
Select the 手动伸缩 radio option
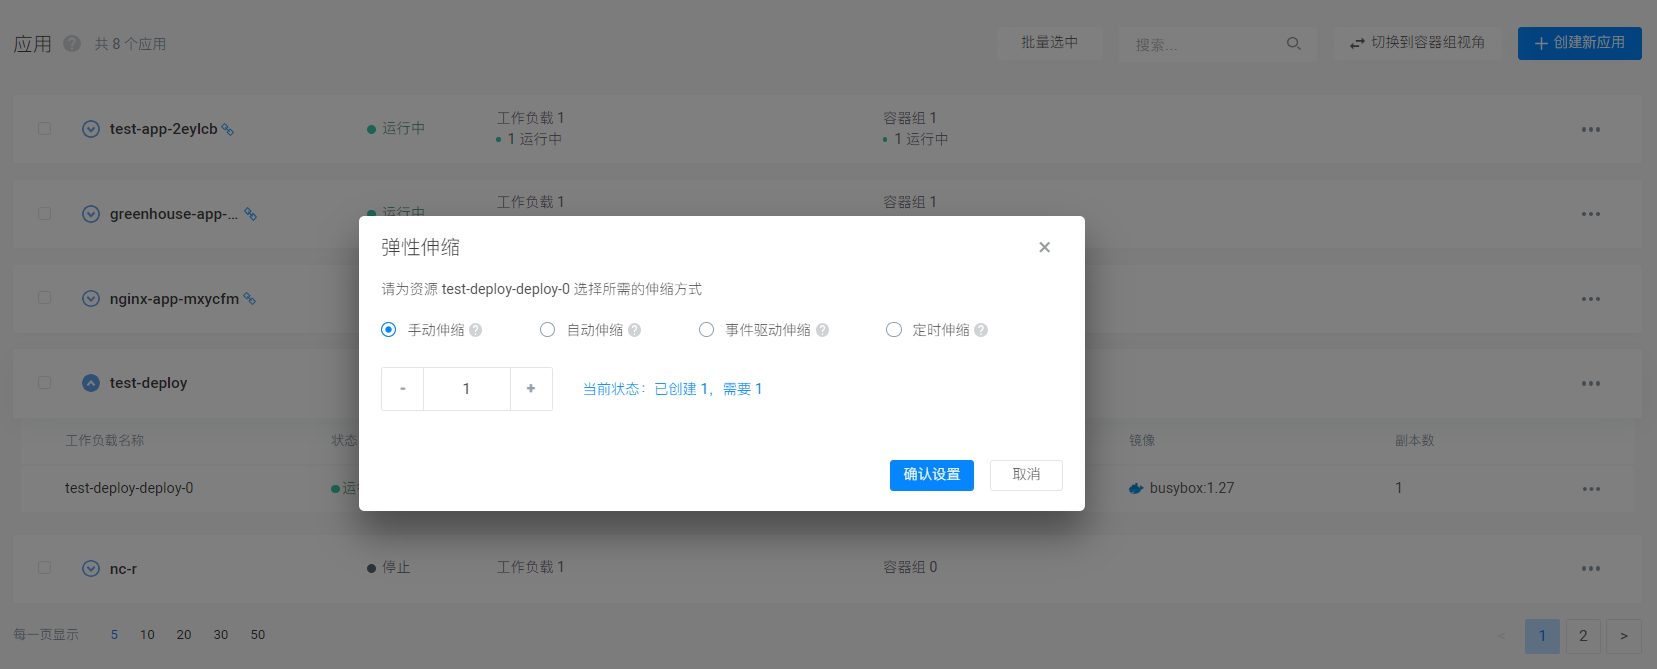[389, 330]
